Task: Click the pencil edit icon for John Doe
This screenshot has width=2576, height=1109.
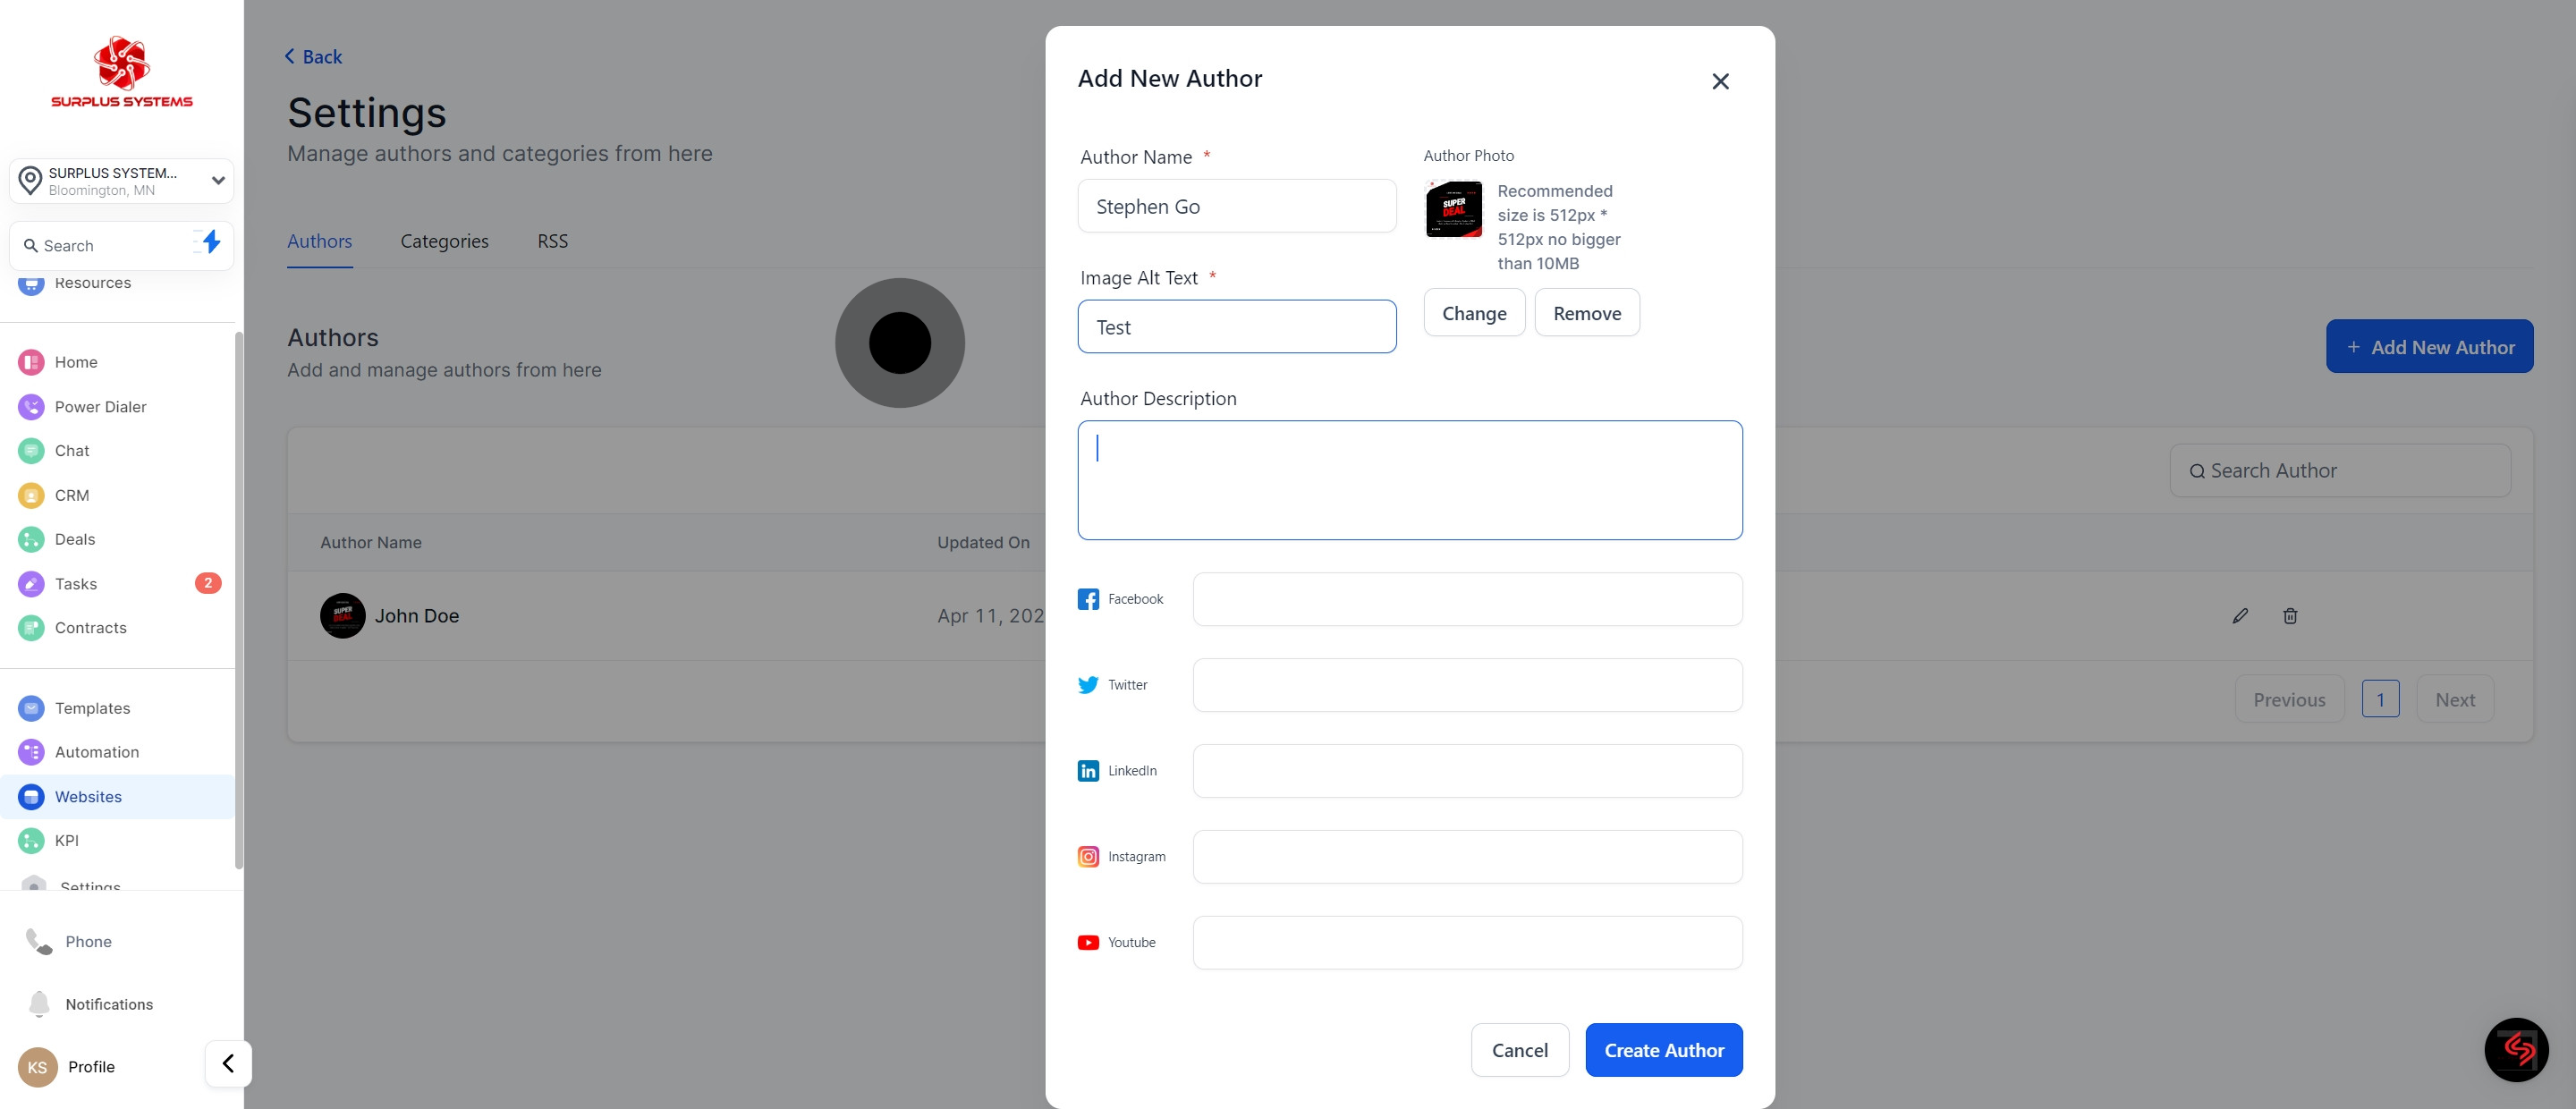Action: pos(2240,616)
